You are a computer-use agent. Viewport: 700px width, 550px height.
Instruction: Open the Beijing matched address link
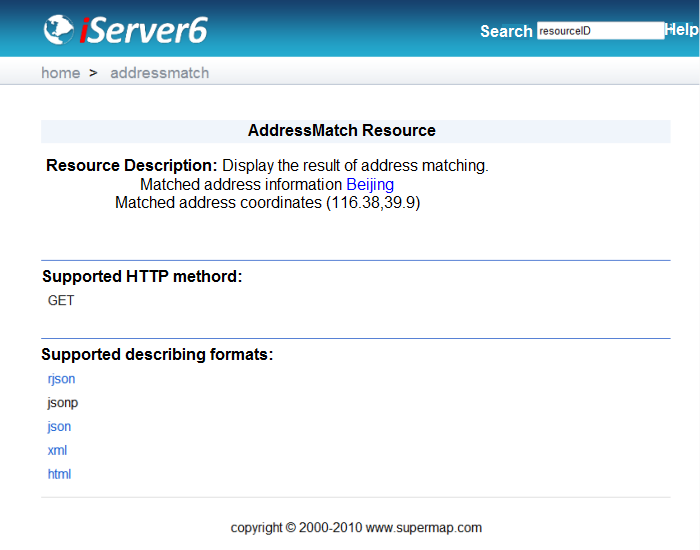[x=370, y=185]
